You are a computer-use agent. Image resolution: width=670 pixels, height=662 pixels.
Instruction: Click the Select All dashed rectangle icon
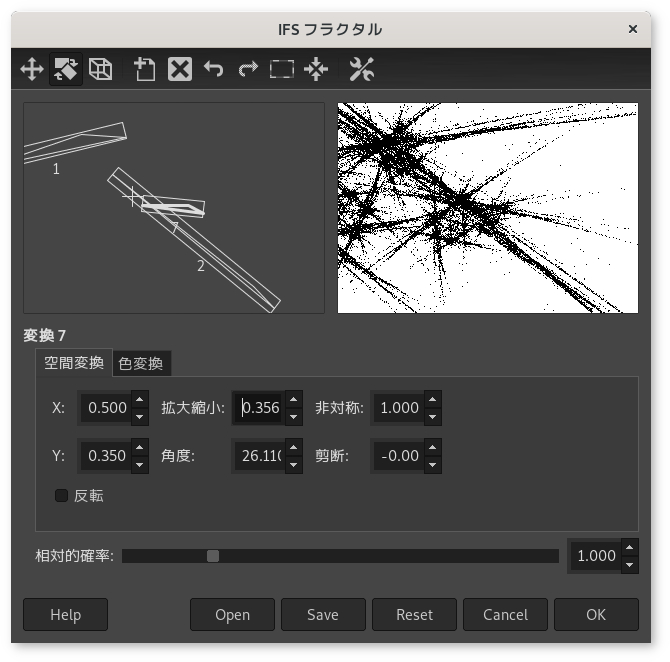click(282, 69)
